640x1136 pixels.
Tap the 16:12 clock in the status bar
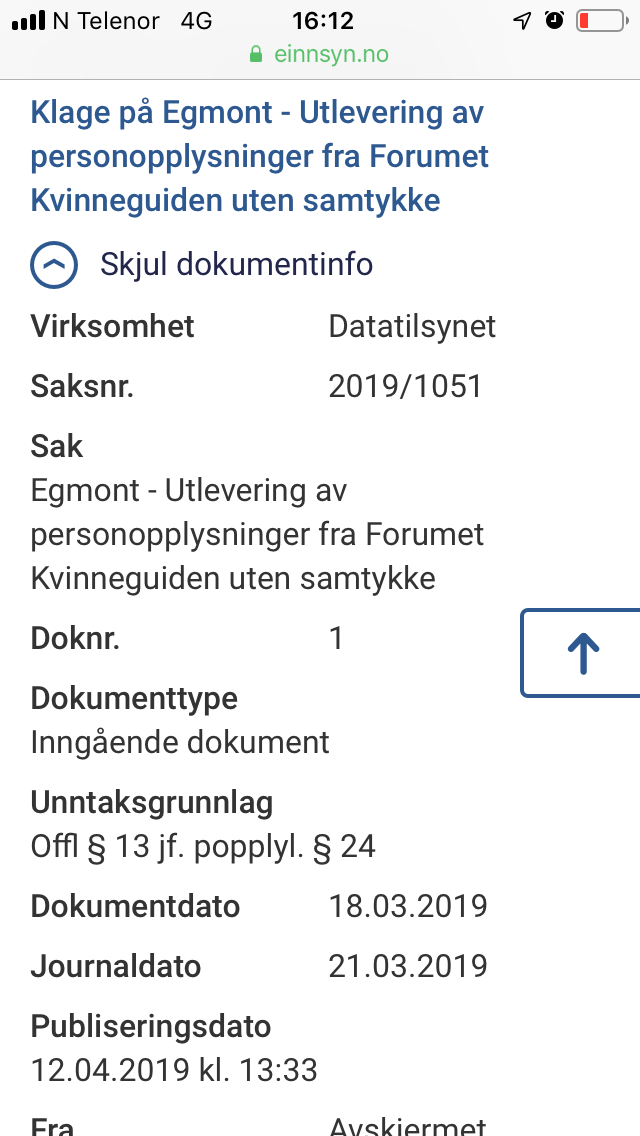click(x=323, y=21)
